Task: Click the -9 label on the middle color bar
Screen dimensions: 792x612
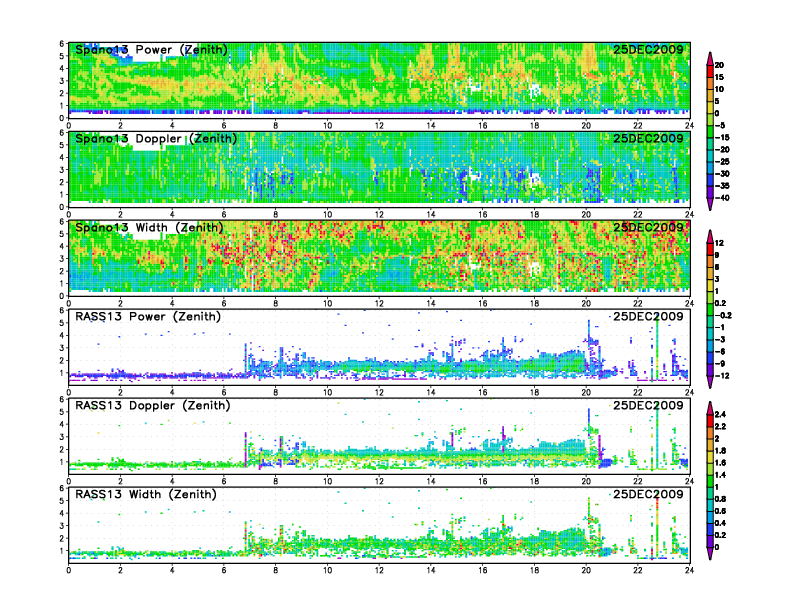Action: click(720, 364)
